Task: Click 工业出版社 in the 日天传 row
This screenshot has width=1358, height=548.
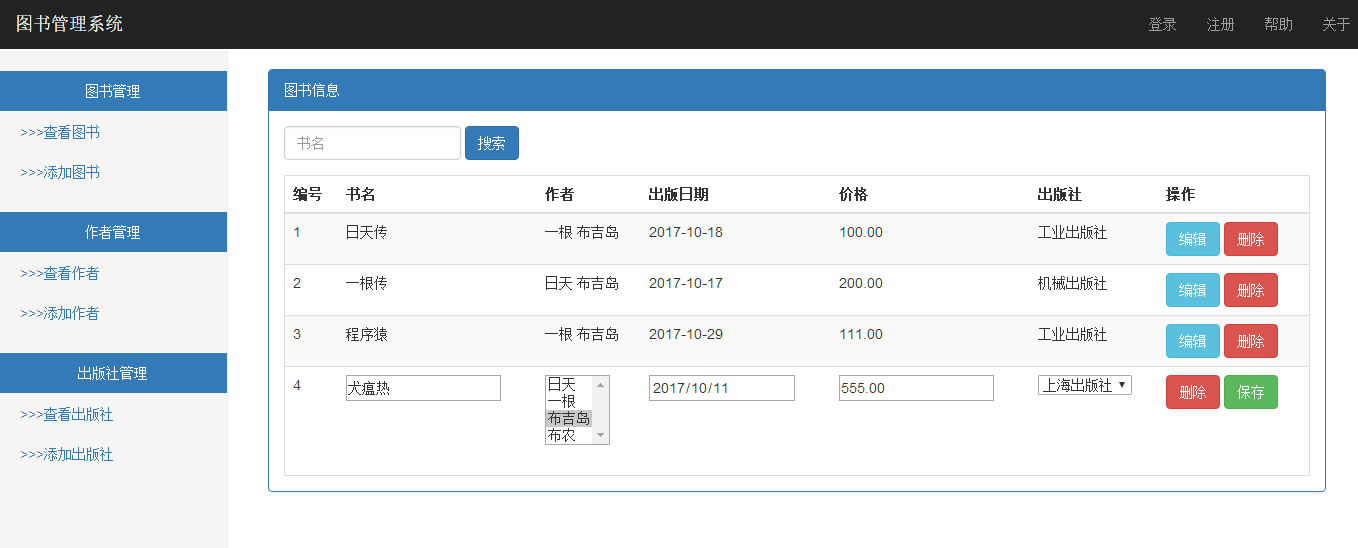Action: coord(1073,232)
